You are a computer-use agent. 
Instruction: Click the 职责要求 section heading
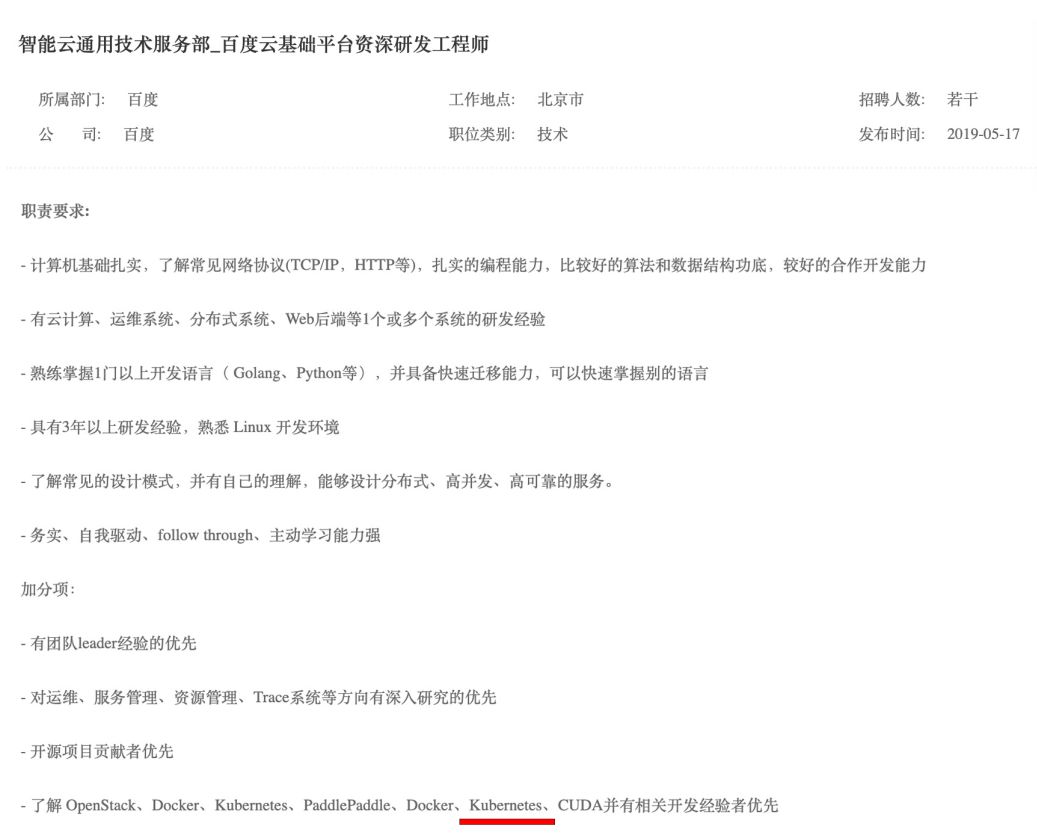(x=56, y=211)
